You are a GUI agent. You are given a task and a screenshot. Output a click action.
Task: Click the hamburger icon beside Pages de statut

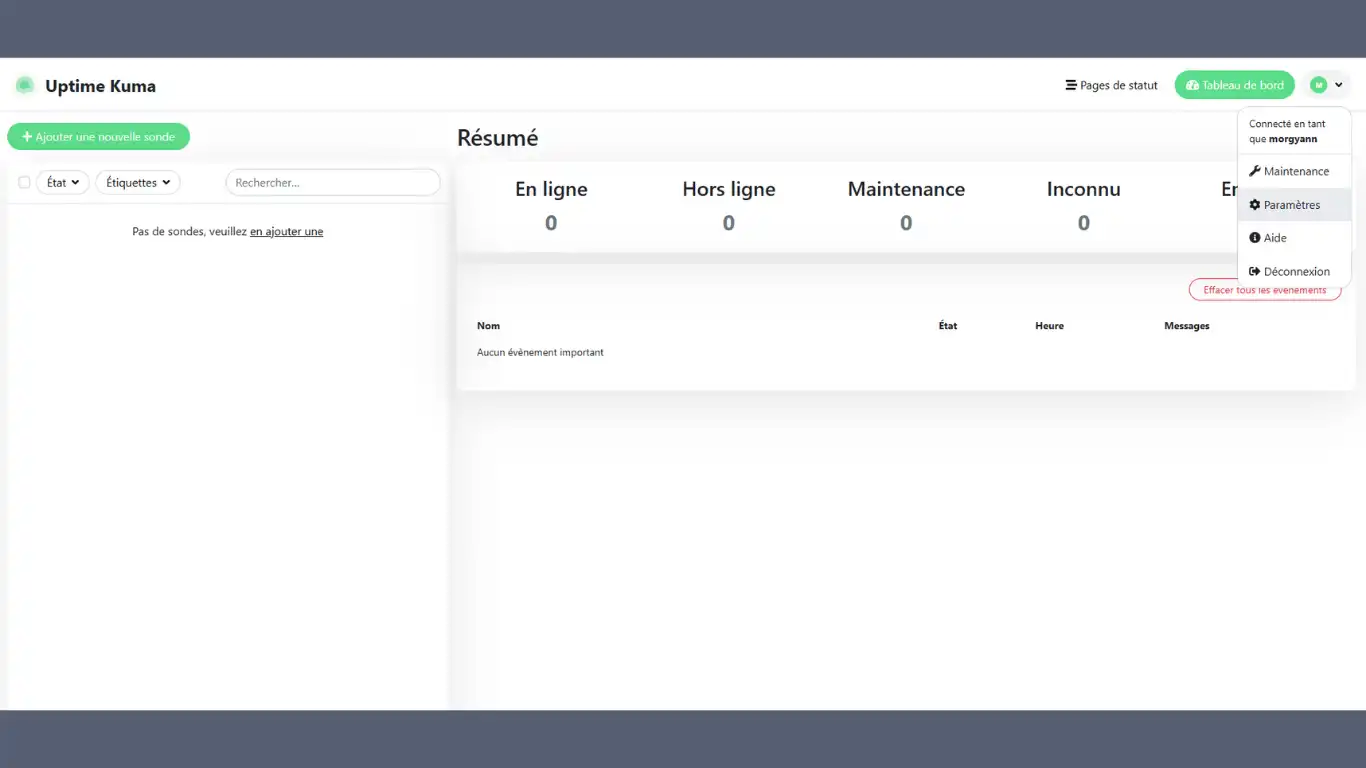[1071, 86]
